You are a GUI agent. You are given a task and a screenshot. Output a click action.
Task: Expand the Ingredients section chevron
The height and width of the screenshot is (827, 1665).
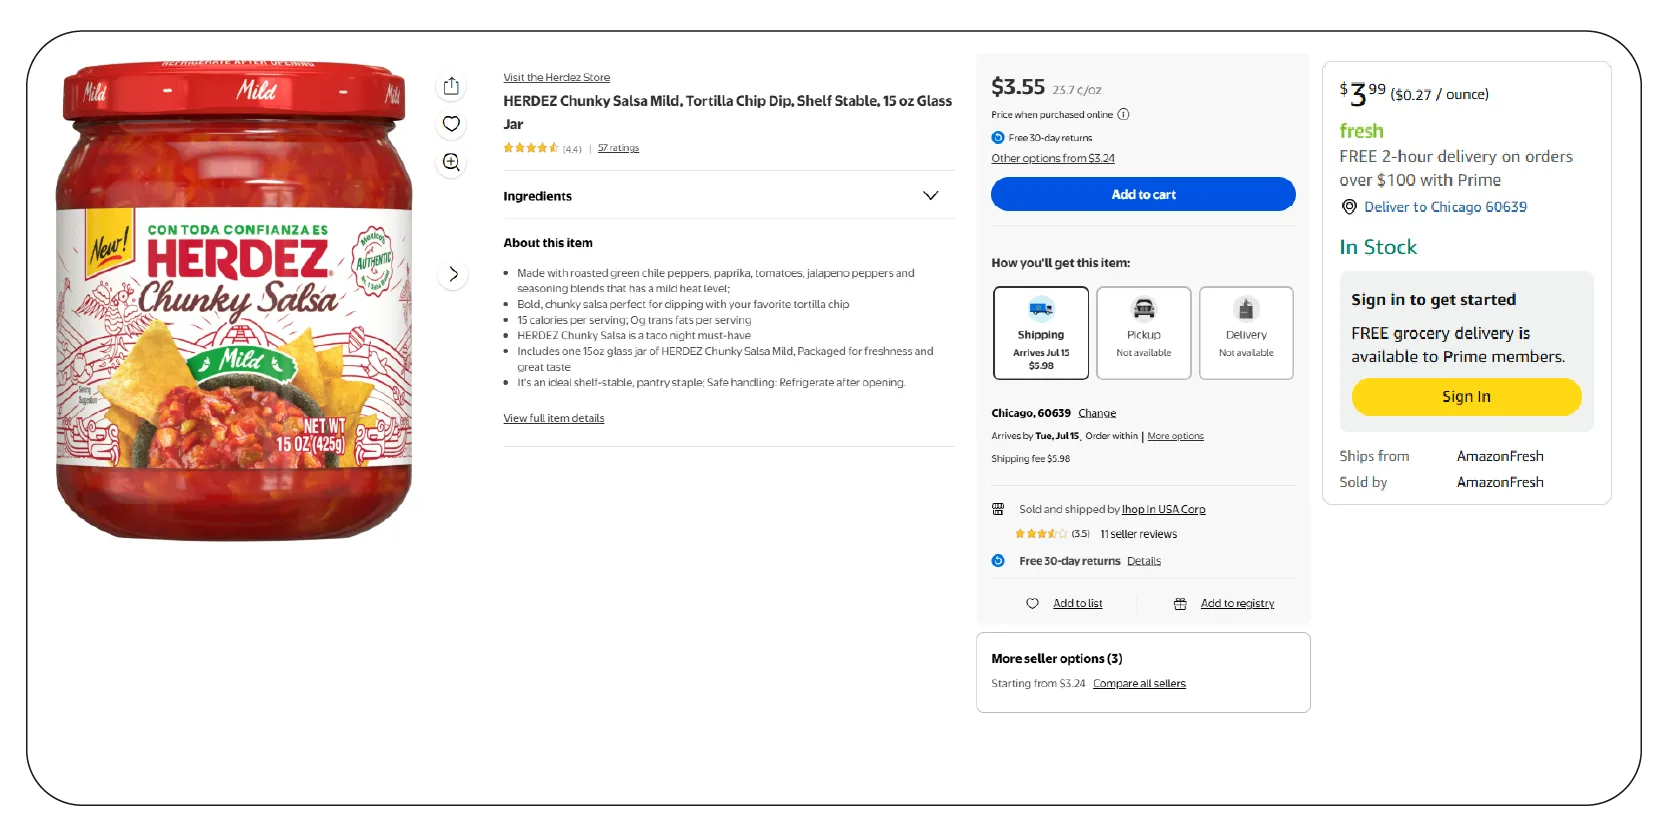[930, 196]
